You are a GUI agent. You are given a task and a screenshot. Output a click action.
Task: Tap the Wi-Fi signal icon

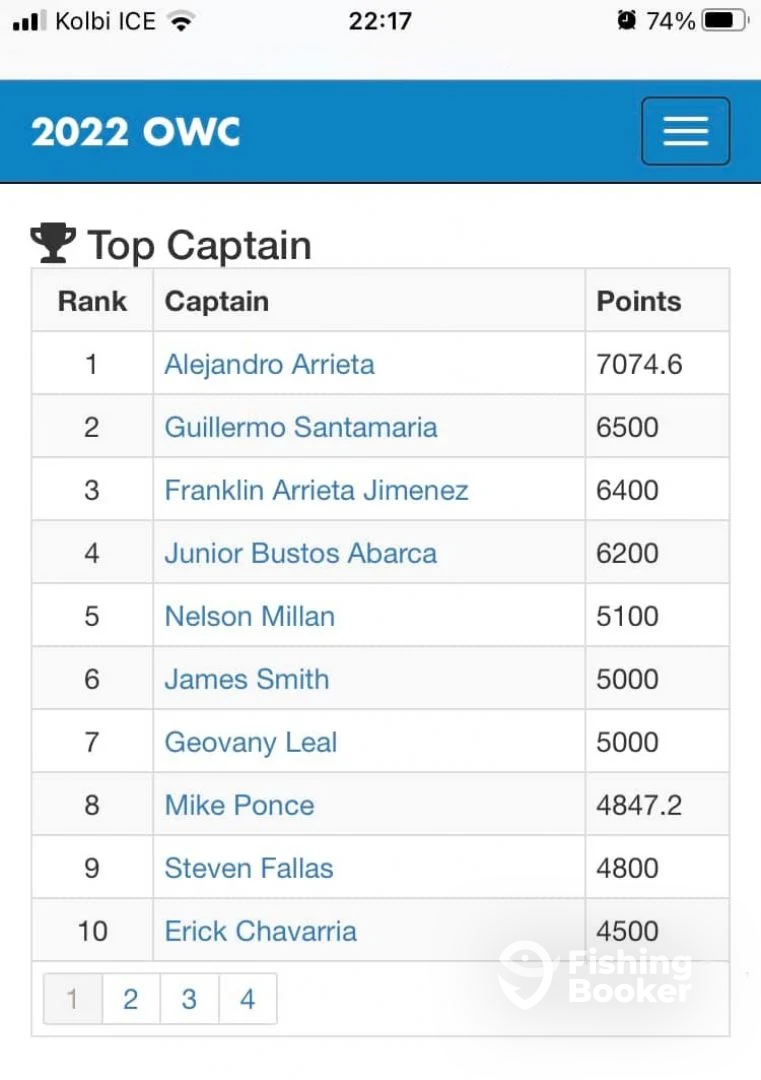(182, 21)
